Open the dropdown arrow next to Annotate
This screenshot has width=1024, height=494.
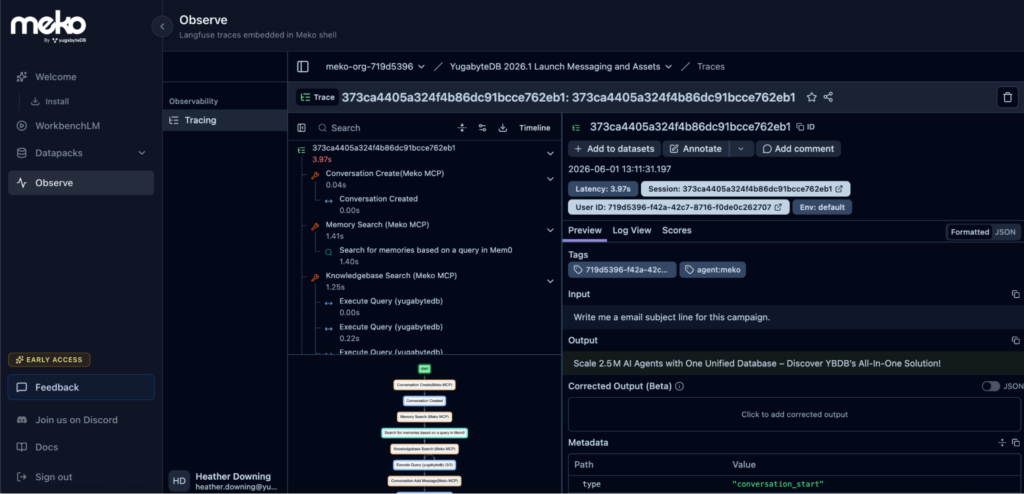click(x=741, y=149)
